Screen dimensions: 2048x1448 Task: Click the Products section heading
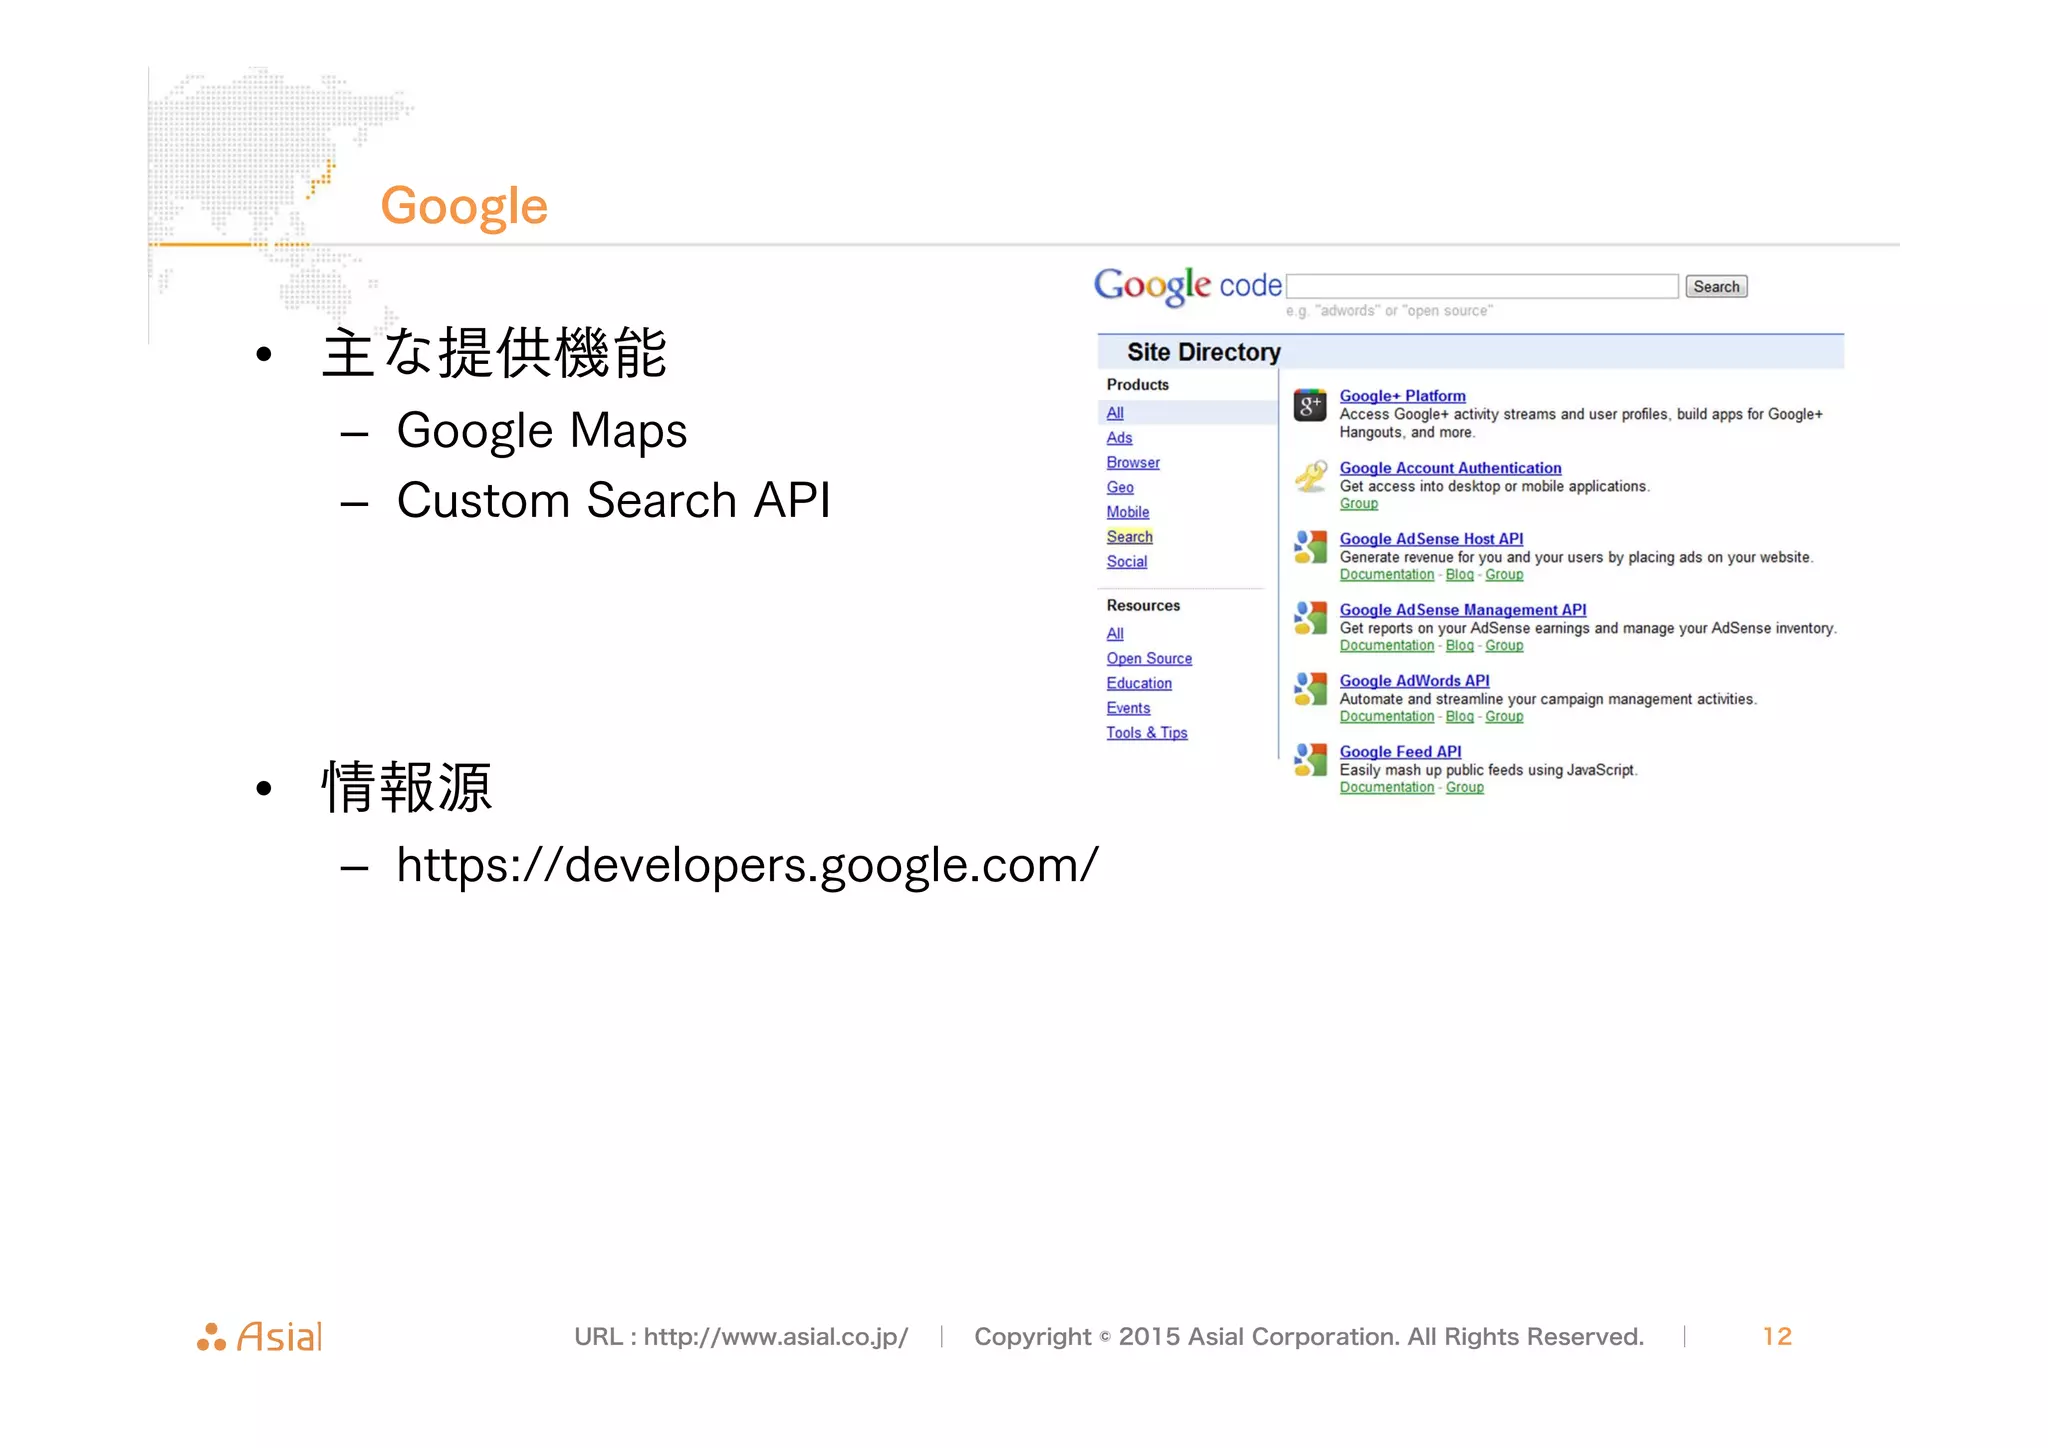[1137, 385]
